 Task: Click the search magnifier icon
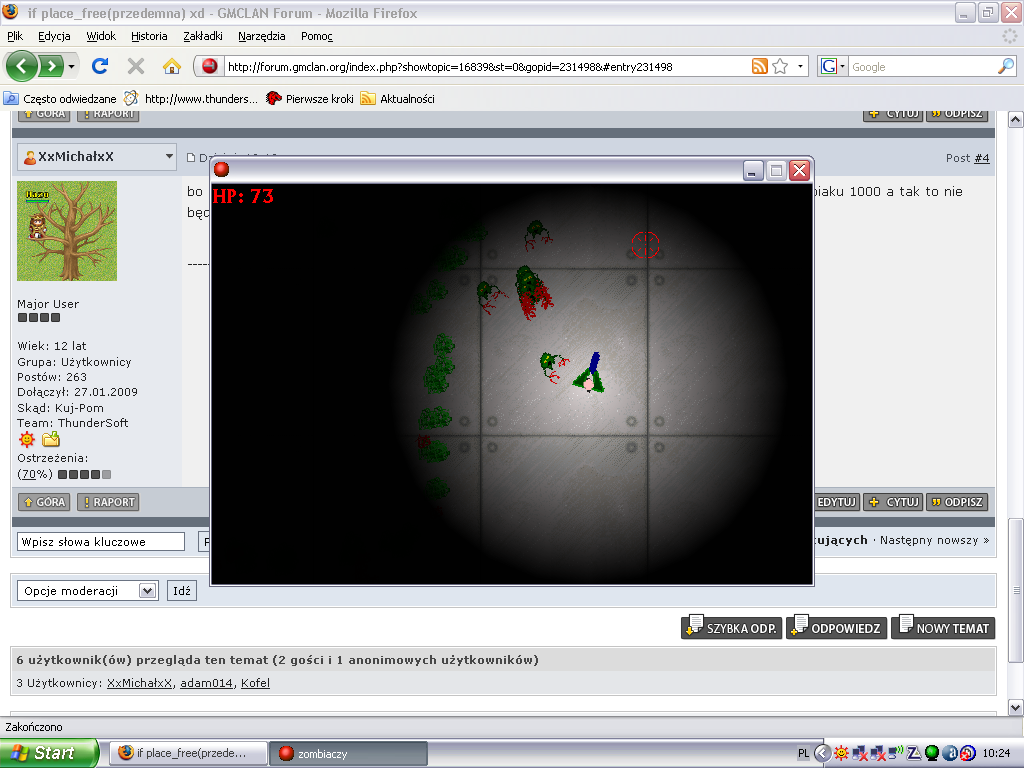click(1005, 66)
